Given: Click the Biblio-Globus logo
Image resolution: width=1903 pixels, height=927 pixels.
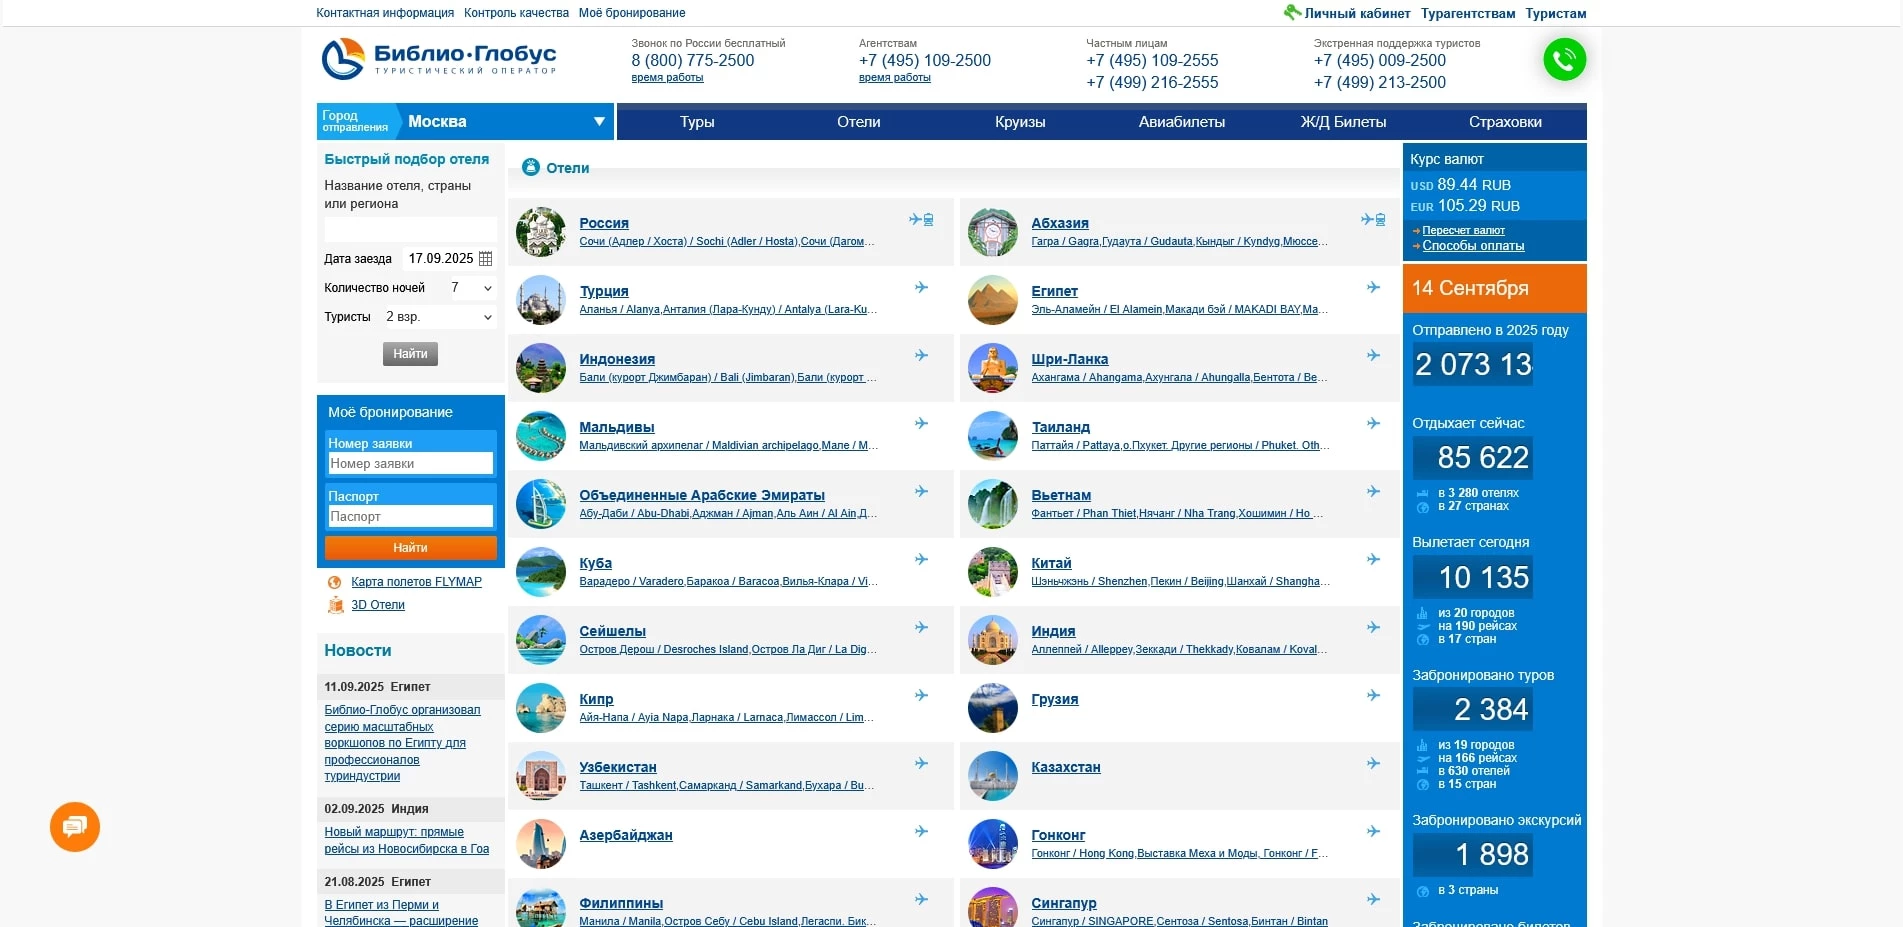Looking at the screenshot, I should click(439, 59).
